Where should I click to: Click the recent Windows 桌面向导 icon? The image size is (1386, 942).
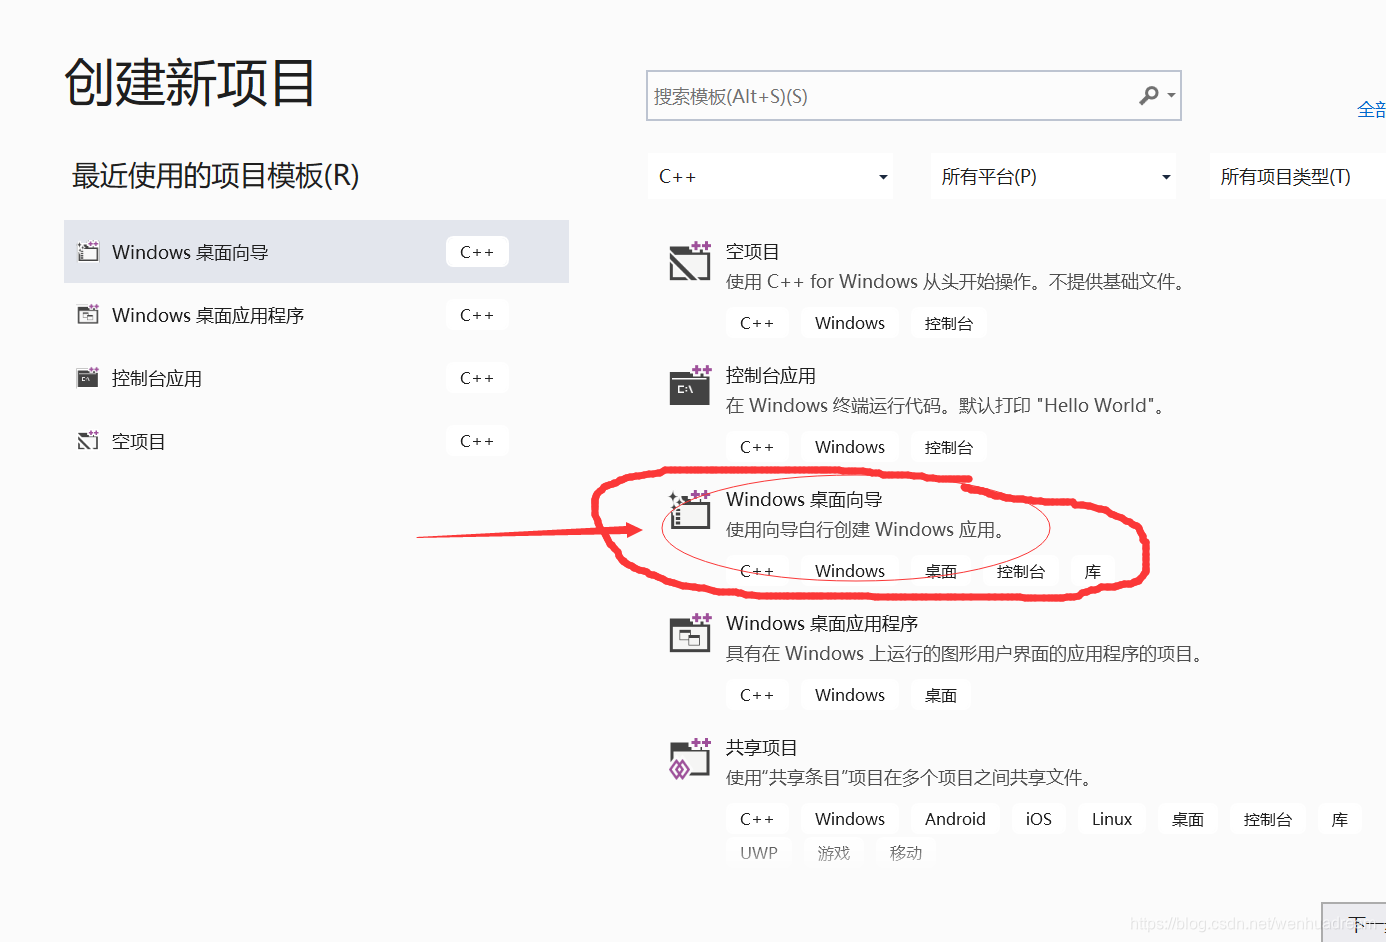(88, 251)
